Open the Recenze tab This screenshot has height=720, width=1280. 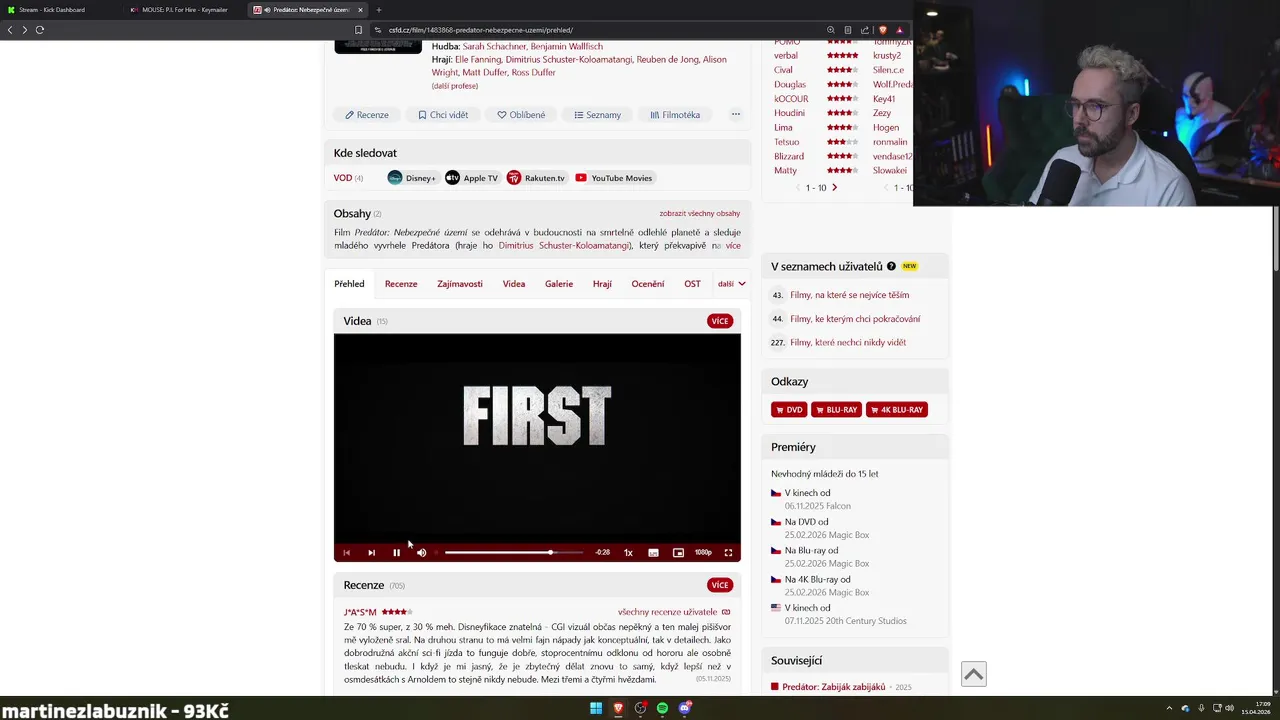pyautogui.click(x=401, y=284)
